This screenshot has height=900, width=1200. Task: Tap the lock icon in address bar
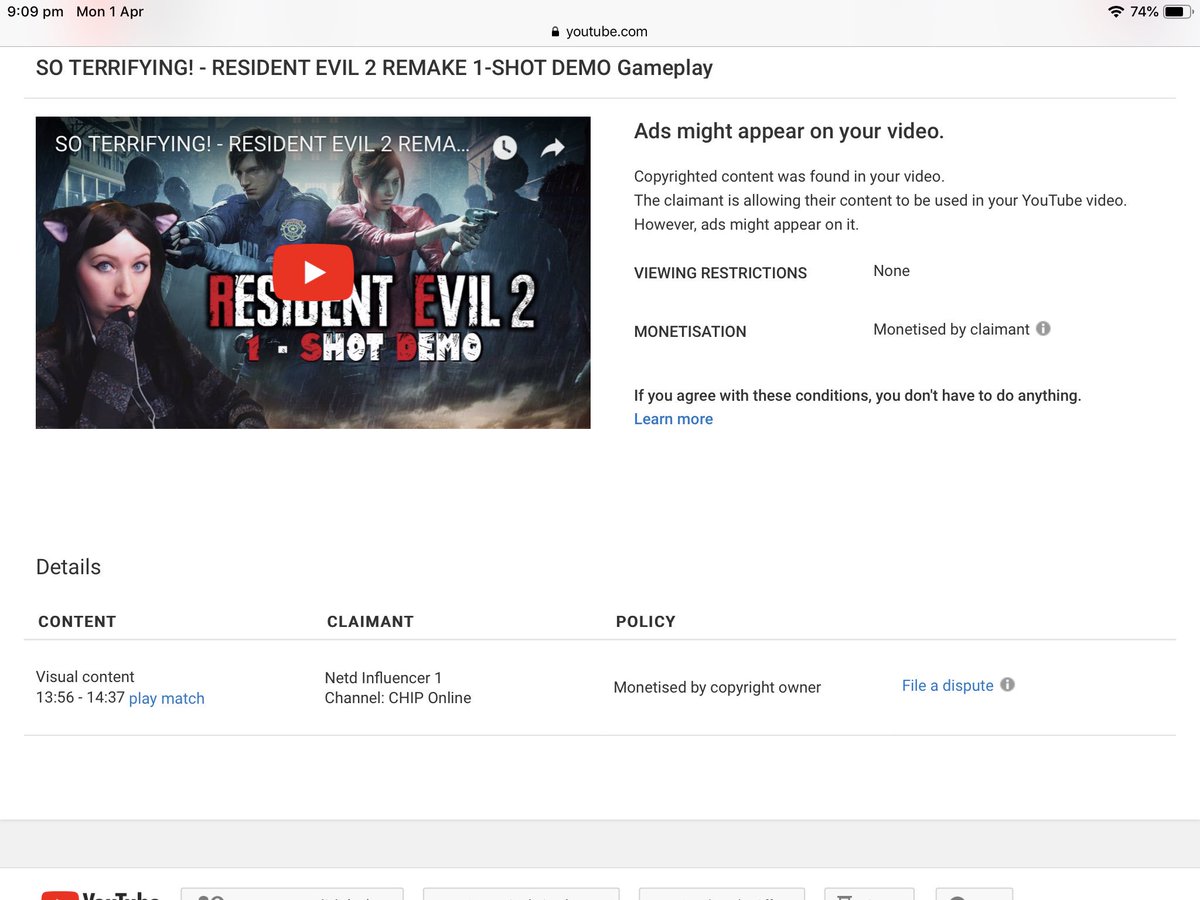[x=556, y=32]
